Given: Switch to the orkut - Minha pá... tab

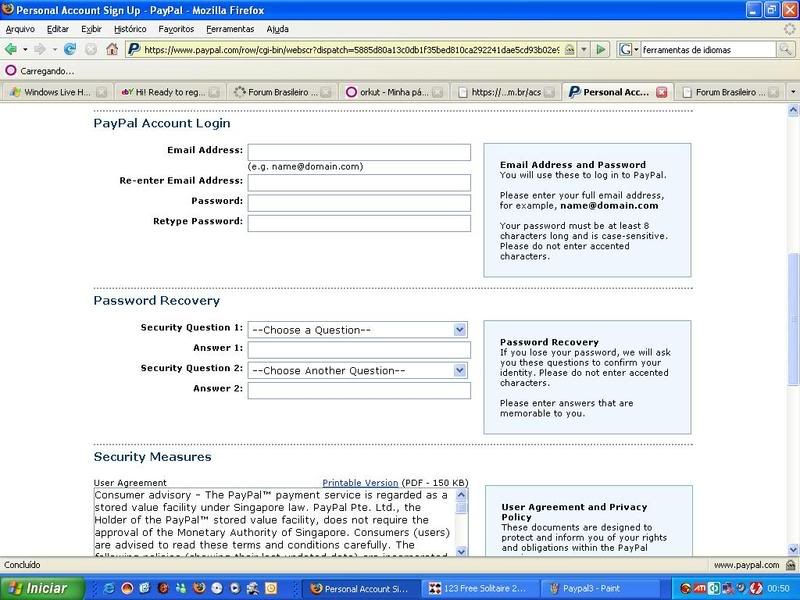Looking at the screenshot, I should point(394,92).
